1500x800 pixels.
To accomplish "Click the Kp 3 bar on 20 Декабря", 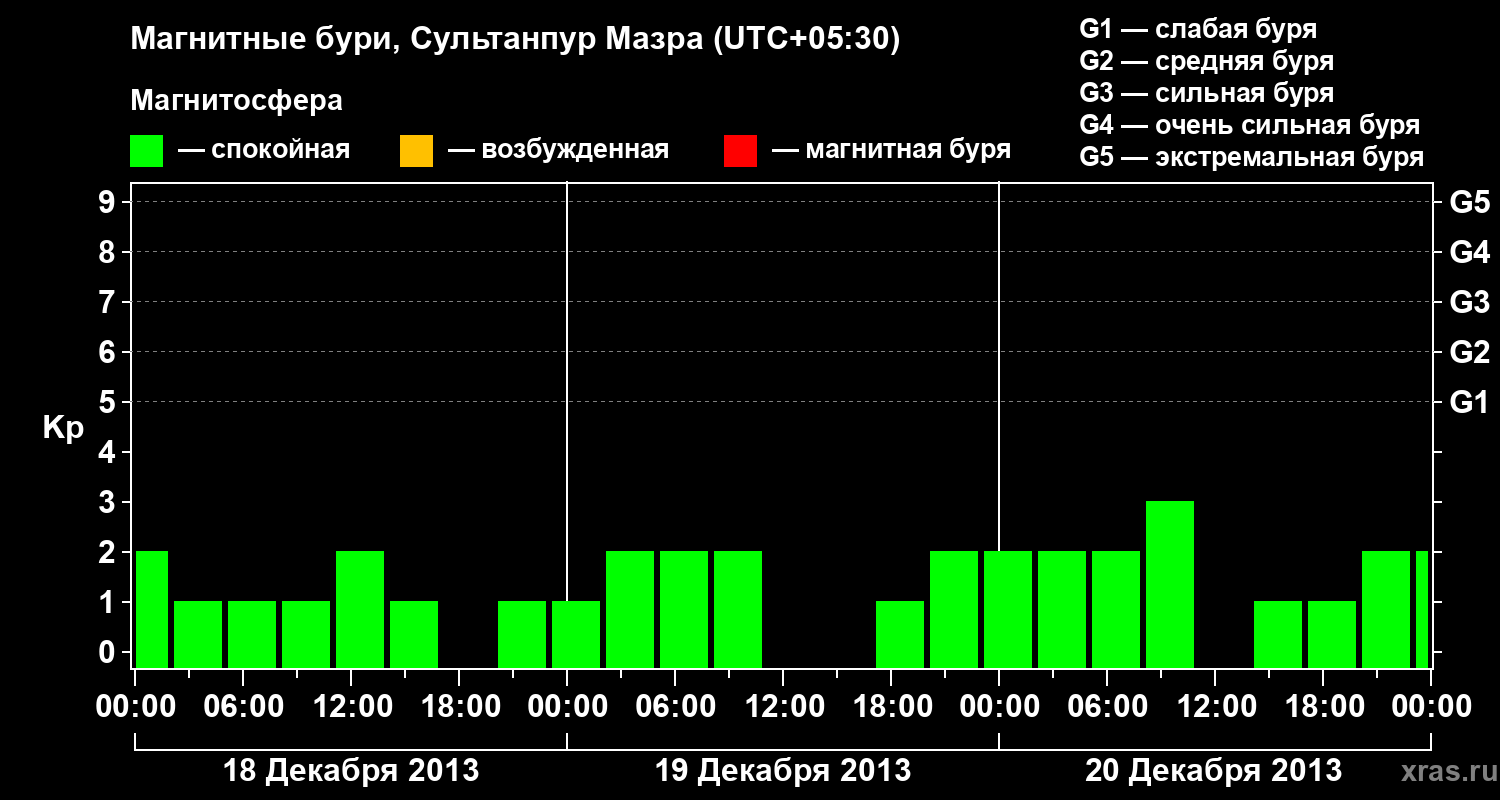I will (1170, 584).
